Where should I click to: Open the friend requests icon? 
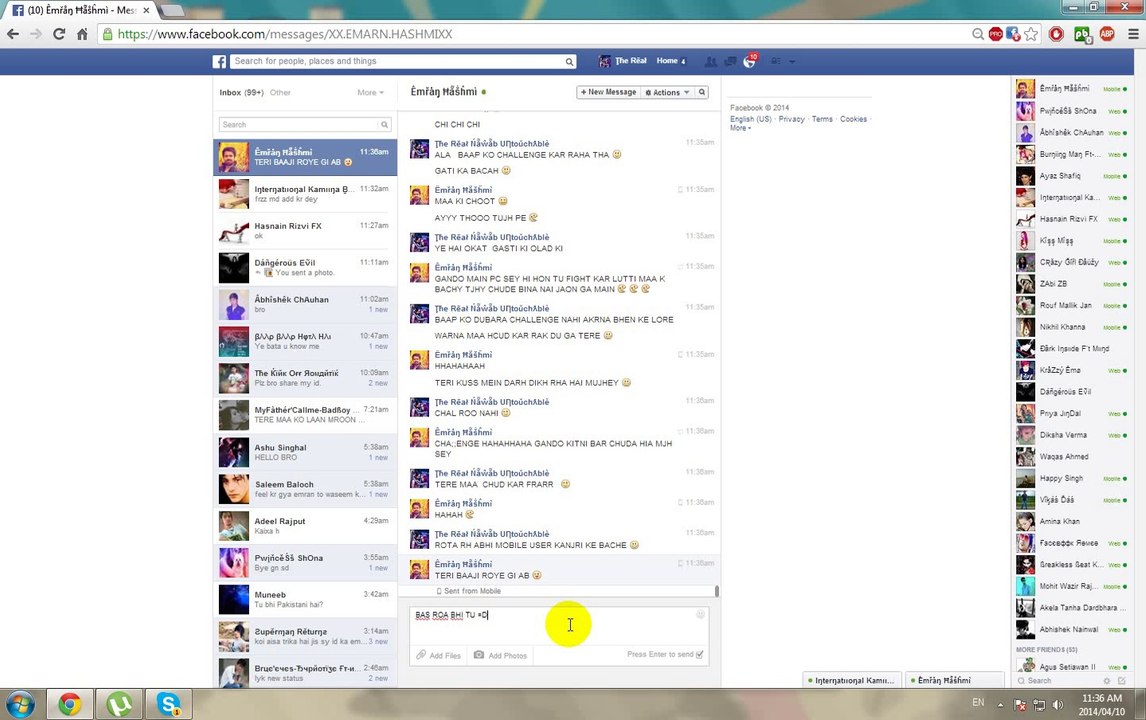pos(710,61)
